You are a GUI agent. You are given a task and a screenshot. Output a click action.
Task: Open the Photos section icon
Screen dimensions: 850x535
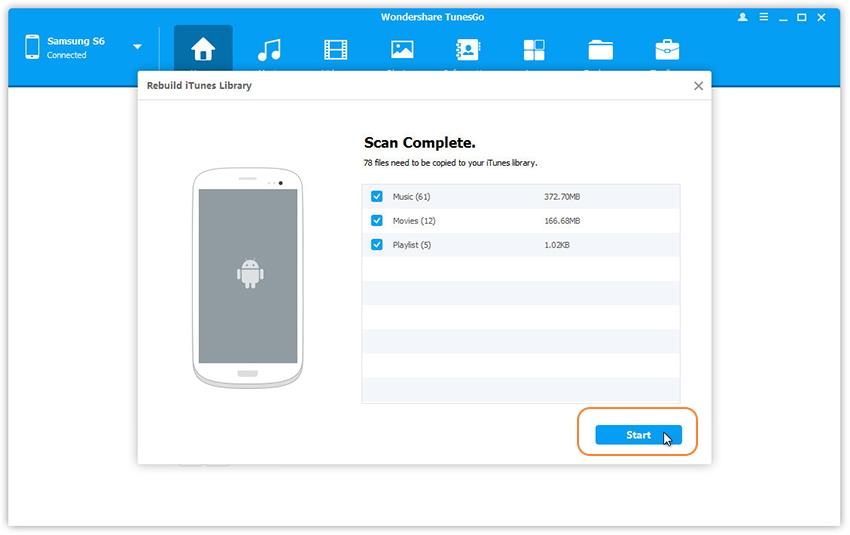tap(402, 50)
